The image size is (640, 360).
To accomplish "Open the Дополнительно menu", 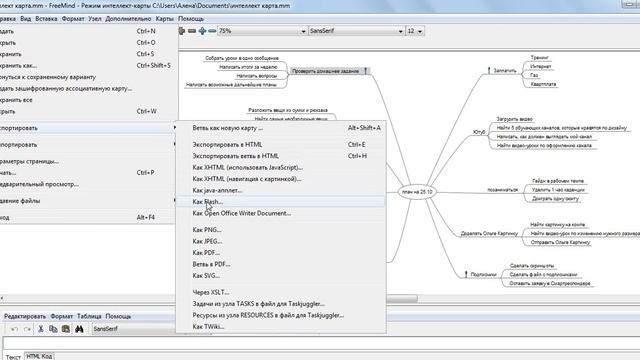I will [x=128, y=19].
